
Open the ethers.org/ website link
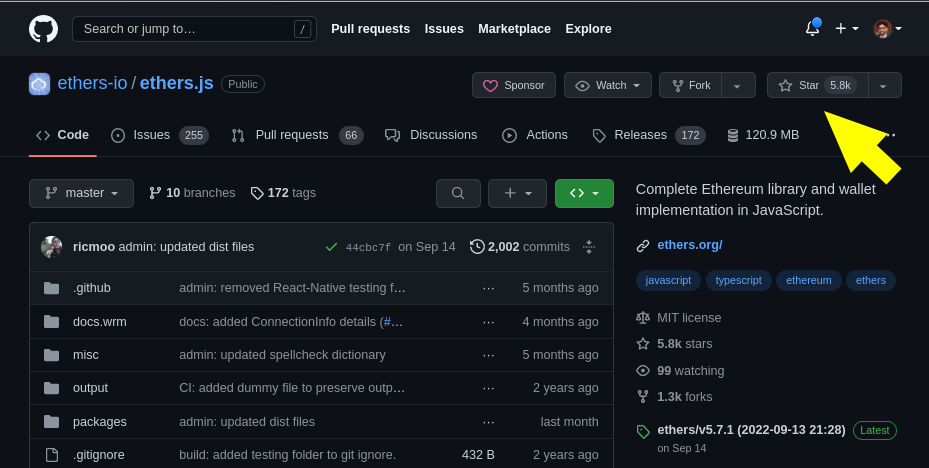[690, 245]
